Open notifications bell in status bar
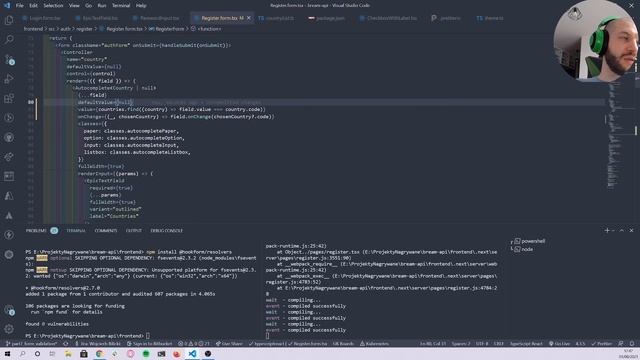The image size is (640, 360). 632,344
